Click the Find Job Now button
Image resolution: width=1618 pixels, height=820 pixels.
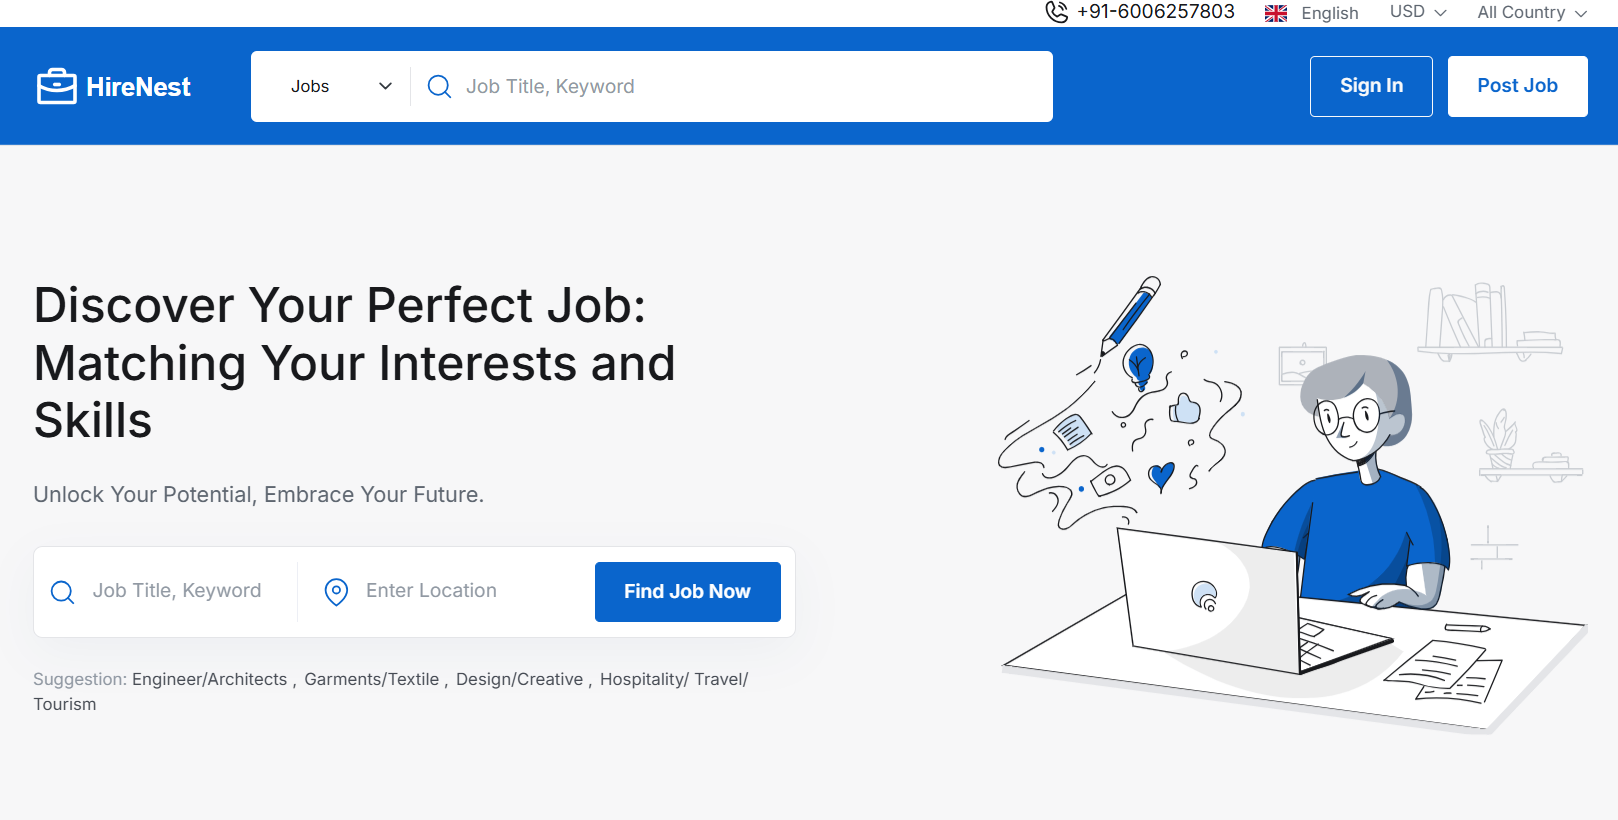[687, 591]
